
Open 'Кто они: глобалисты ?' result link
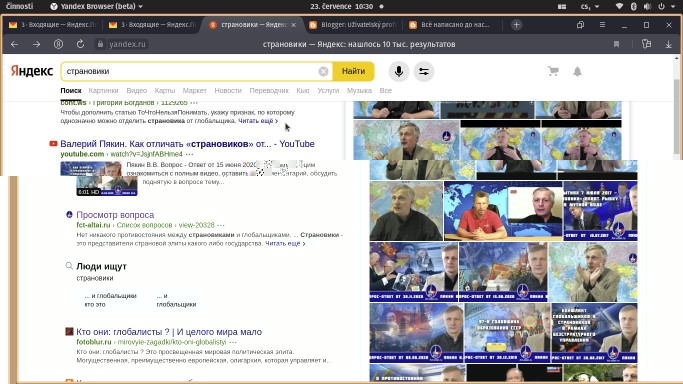[x=169, y=332]
